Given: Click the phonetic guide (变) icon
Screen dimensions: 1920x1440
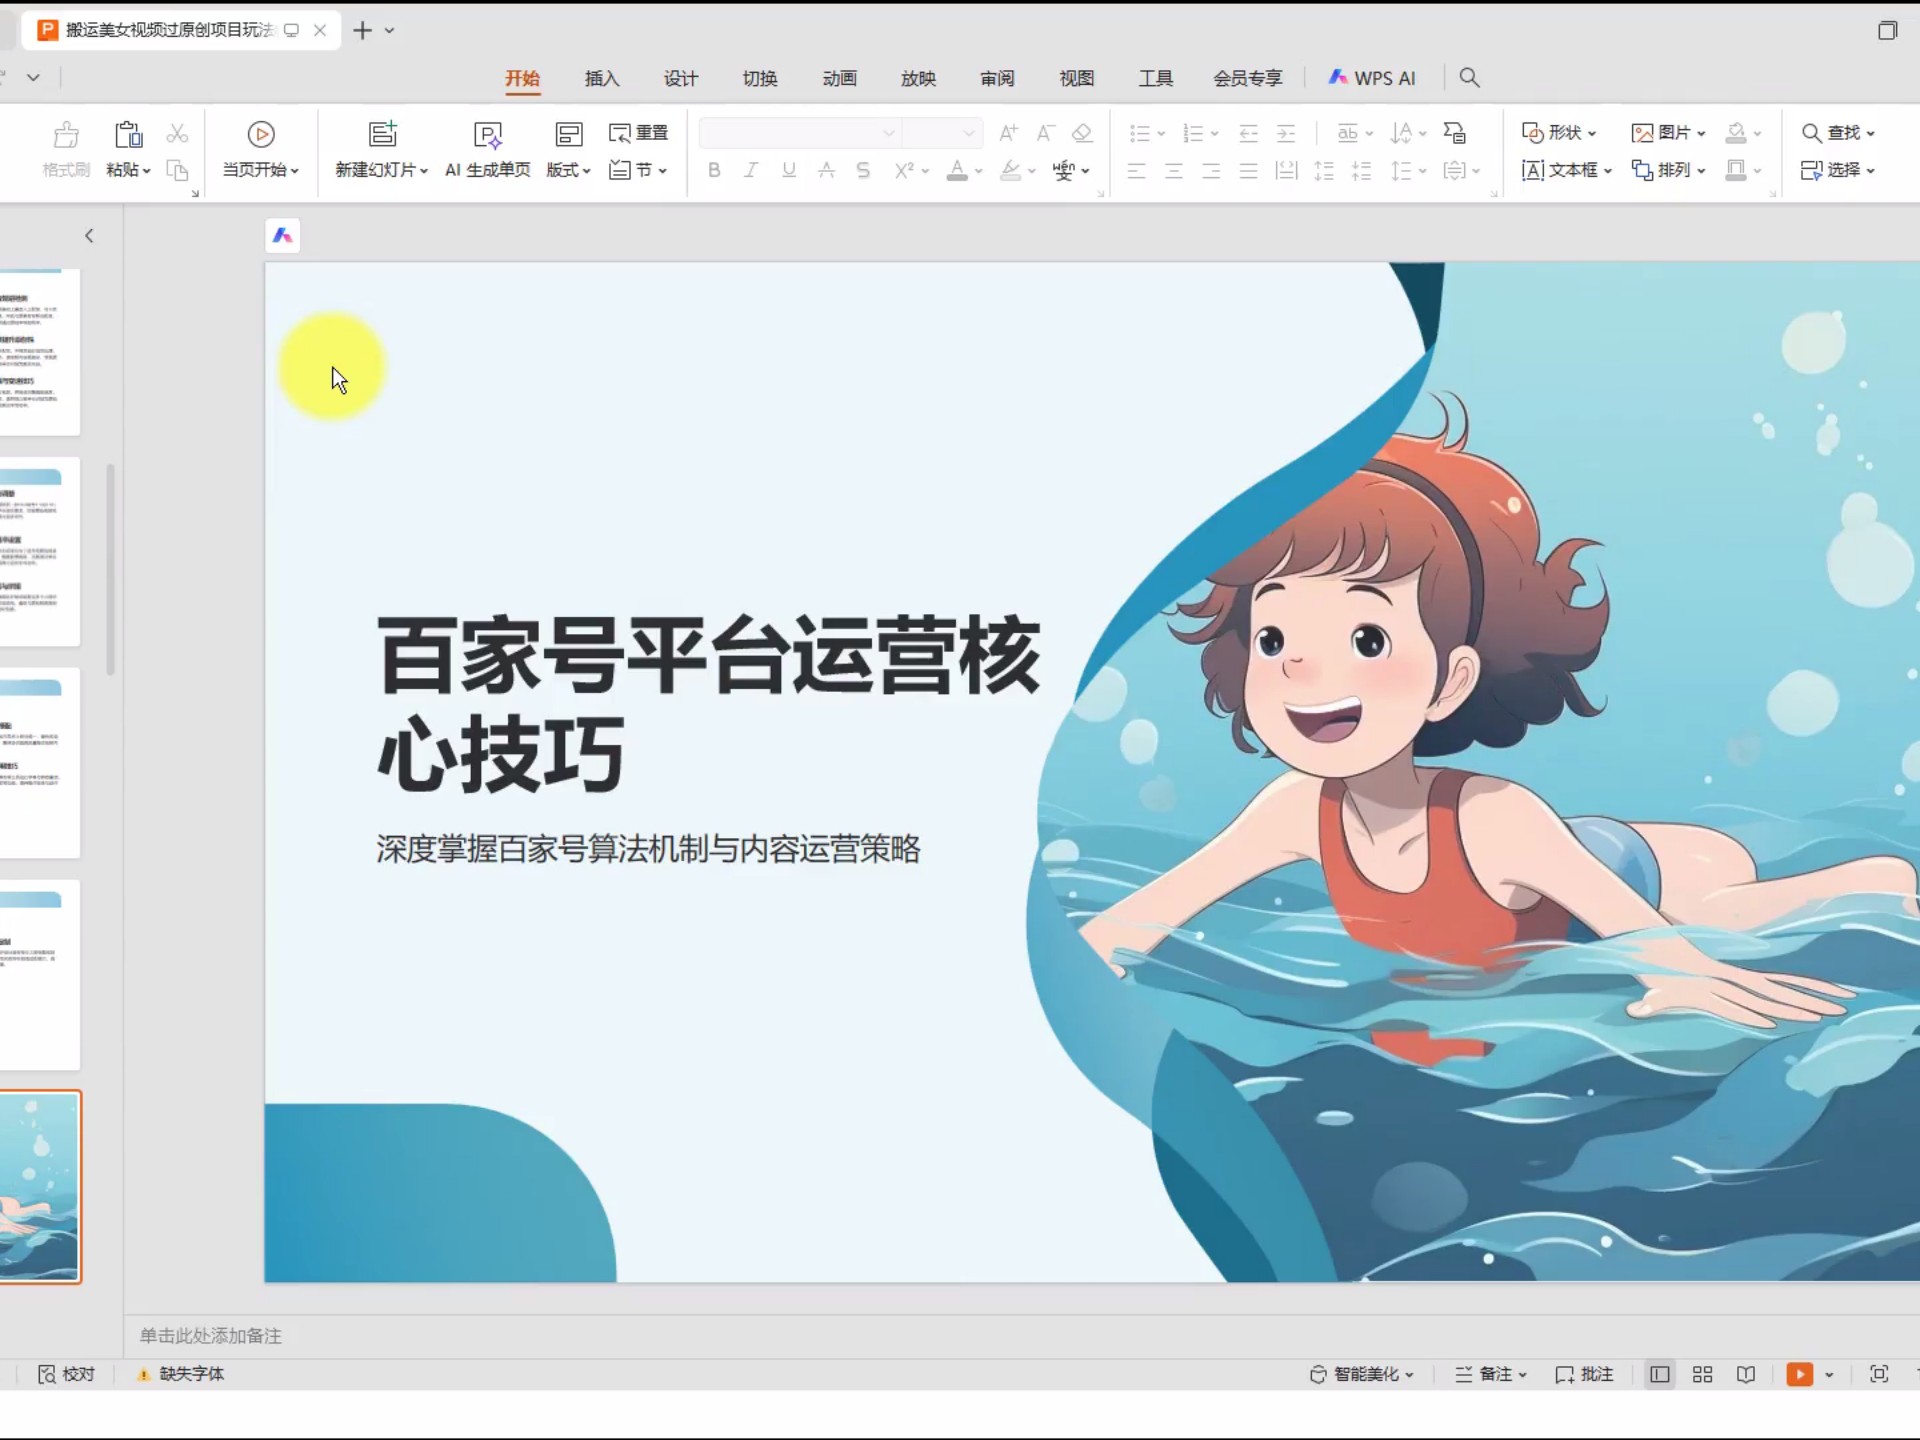Looking at the screenshot, I should point(1064,170).
